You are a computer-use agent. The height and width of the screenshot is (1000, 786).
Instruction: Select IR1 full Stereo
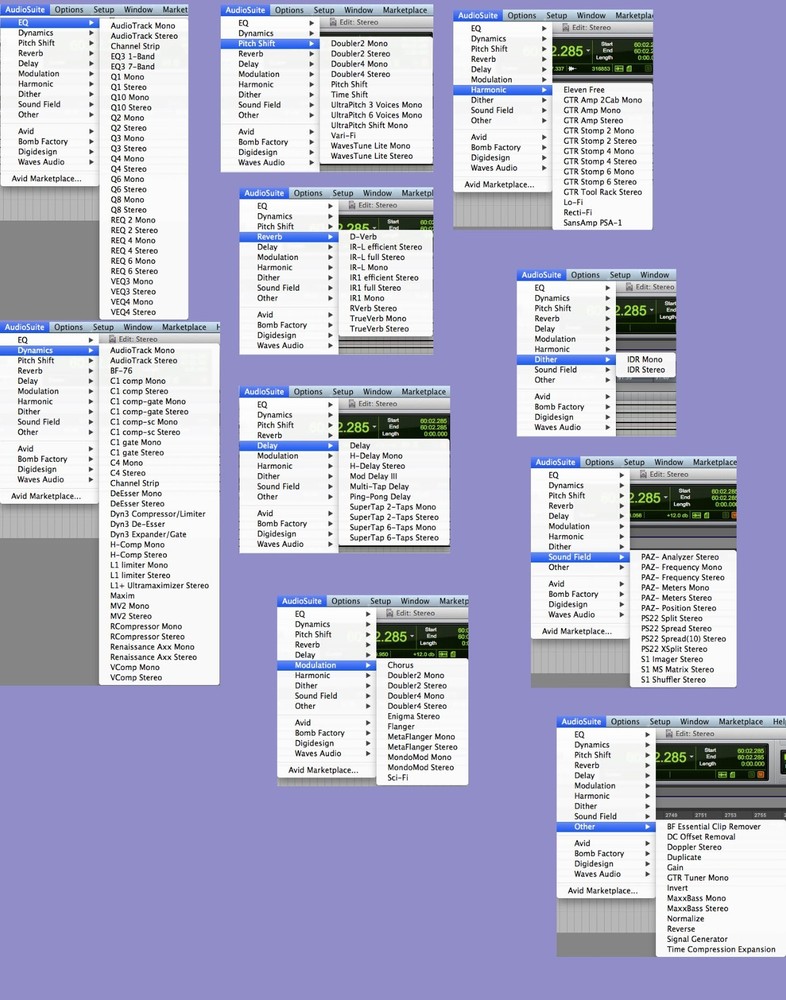pos(375,288)
